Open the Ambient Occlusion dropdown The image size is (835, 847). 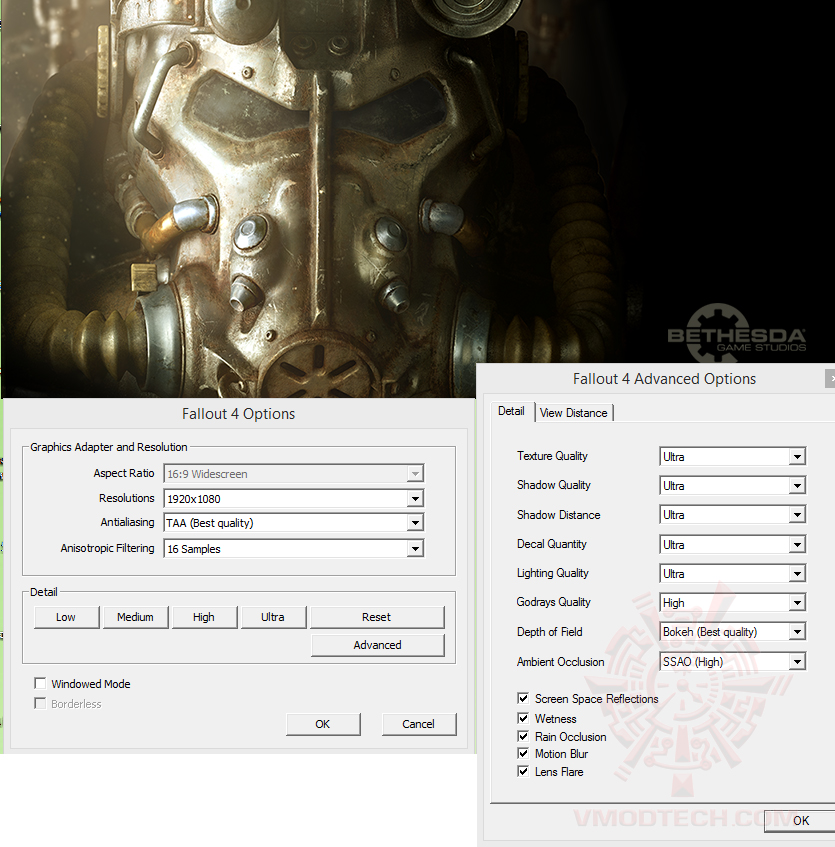tap(732, 662)
